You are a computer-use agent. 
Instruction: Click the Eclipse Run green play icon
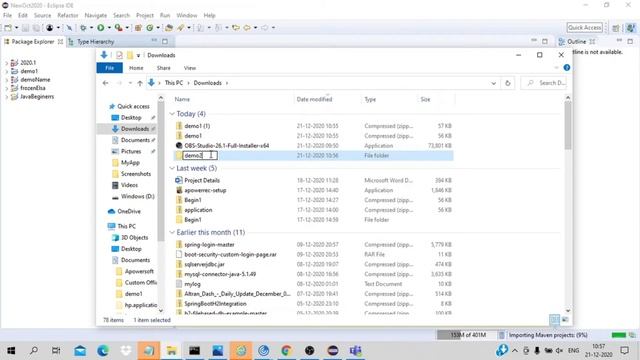click(100, 27)
